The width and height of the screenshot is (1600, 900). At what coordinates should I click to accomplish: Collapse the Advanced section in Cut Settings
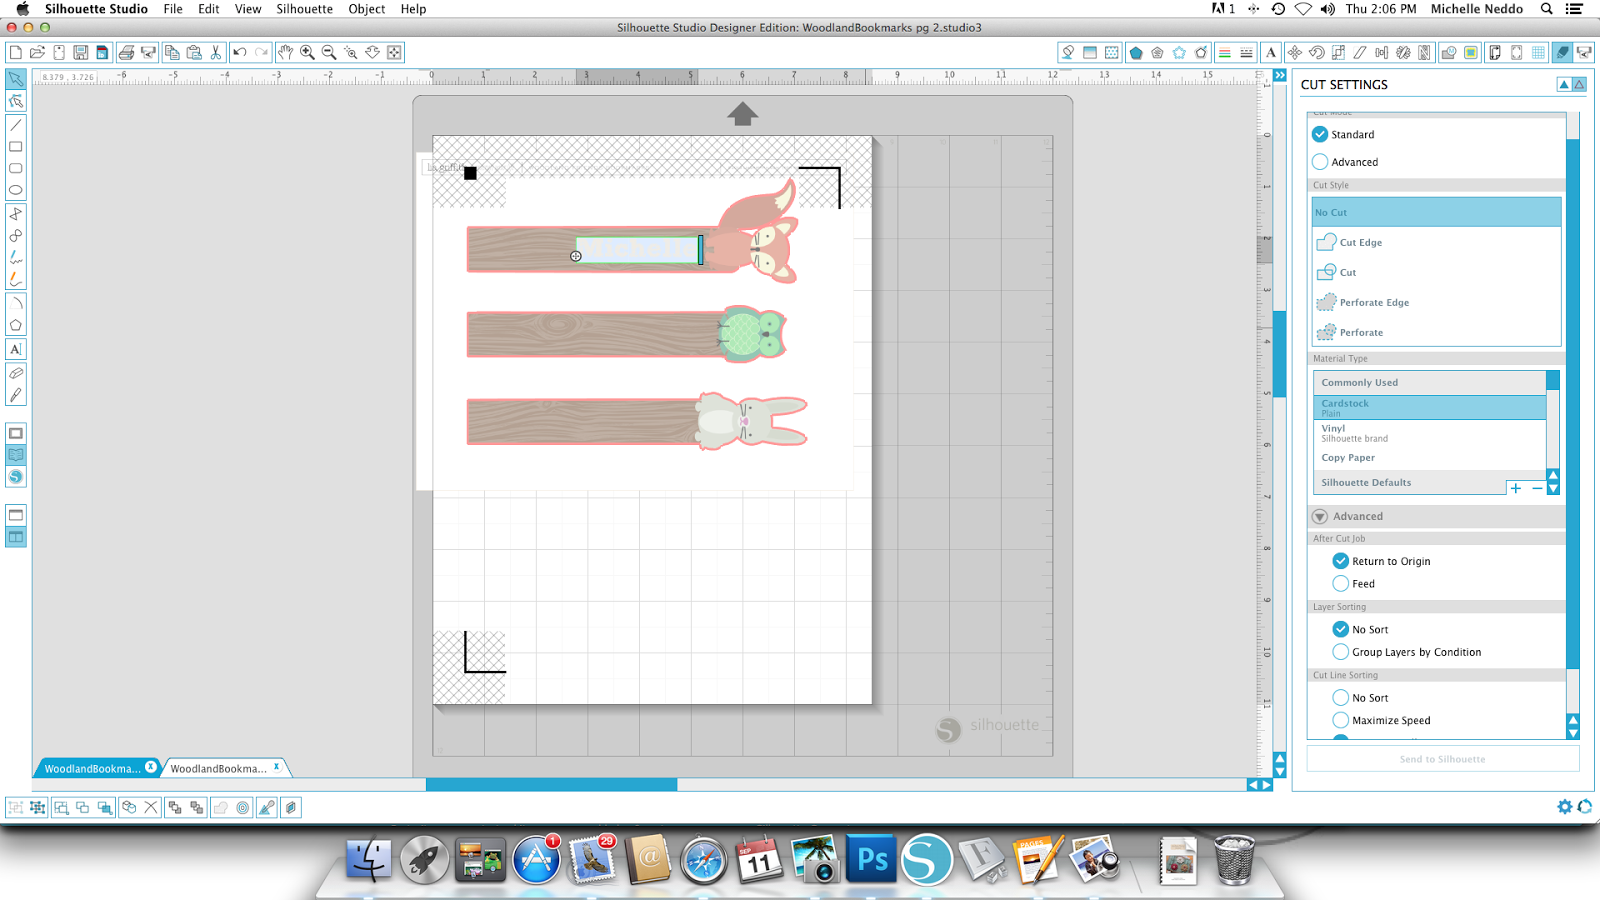[x=1319, y=516]
